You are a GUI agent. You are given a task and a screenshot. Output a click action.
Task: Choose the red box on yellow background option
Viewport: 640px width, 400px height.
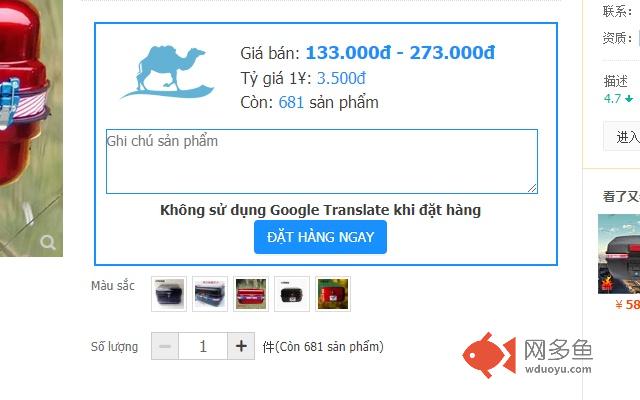pyautogui.click(x=333, y=294)
